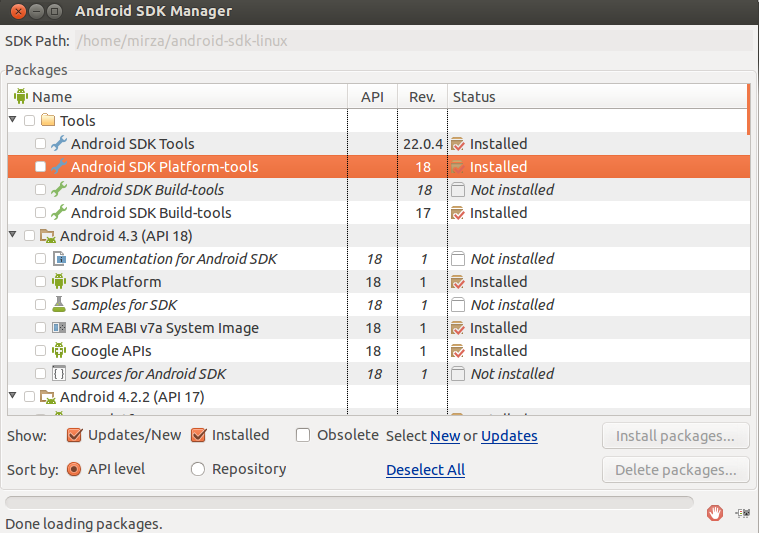
Task: Check the Tools group checkbox
Action: [30, 120]
